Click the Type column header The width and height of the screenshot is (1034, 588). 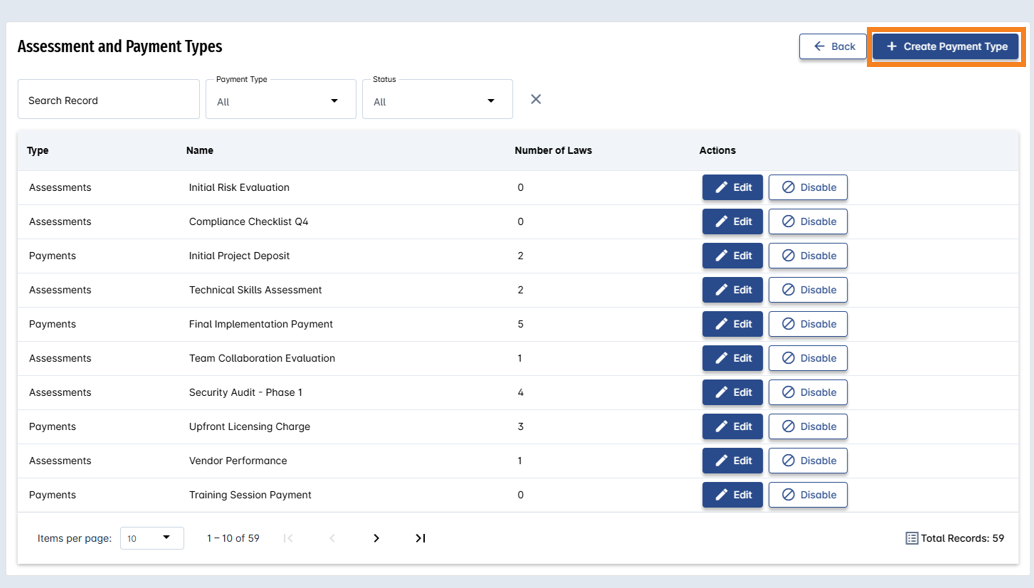pos(38,150)
